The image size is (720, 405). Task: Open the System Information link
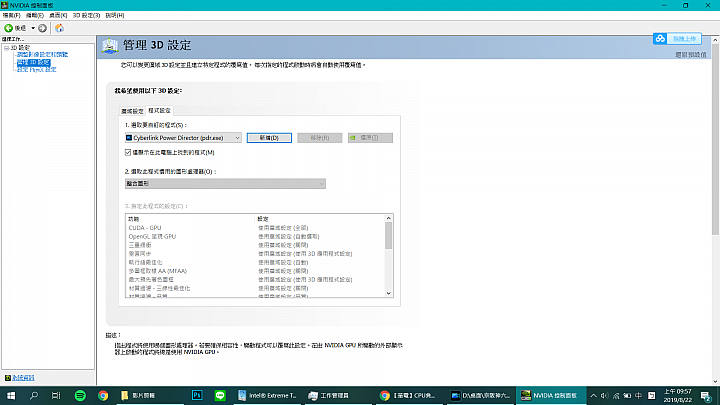(x=23, y=378)
